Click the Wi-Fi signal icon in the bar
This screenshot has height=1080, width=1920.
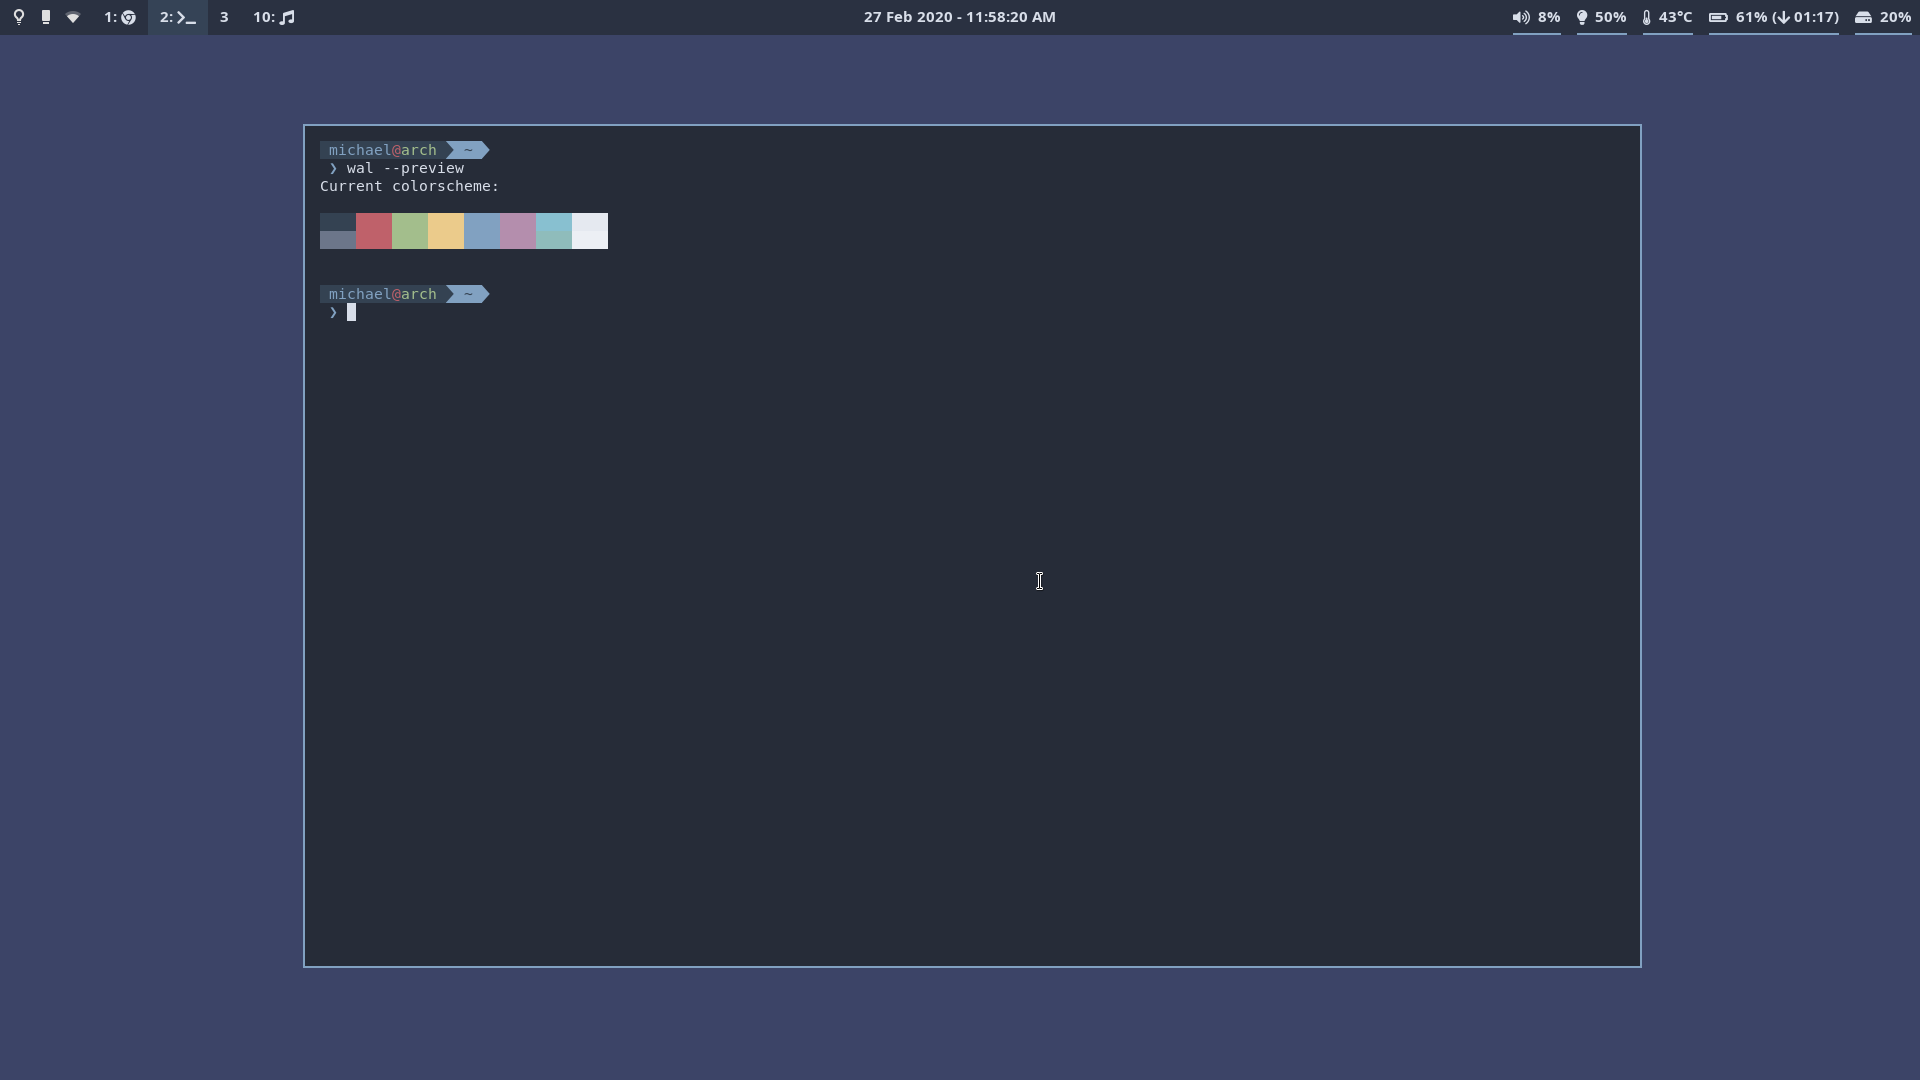coord(73,17)
